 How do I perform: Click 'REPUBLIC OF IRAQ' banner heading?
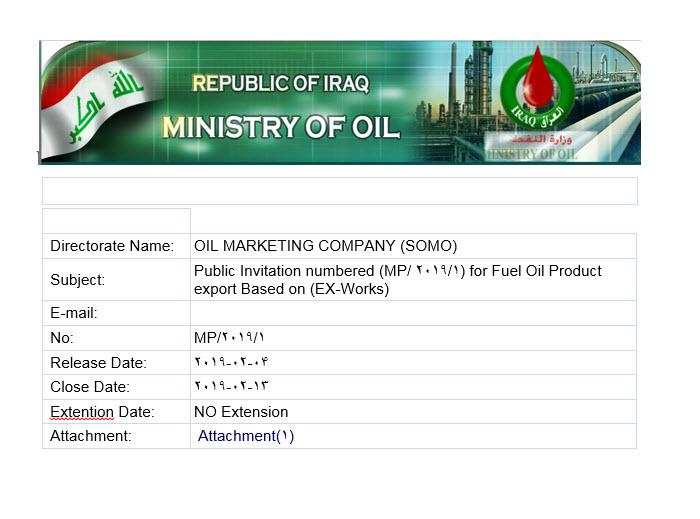point(281,83)
